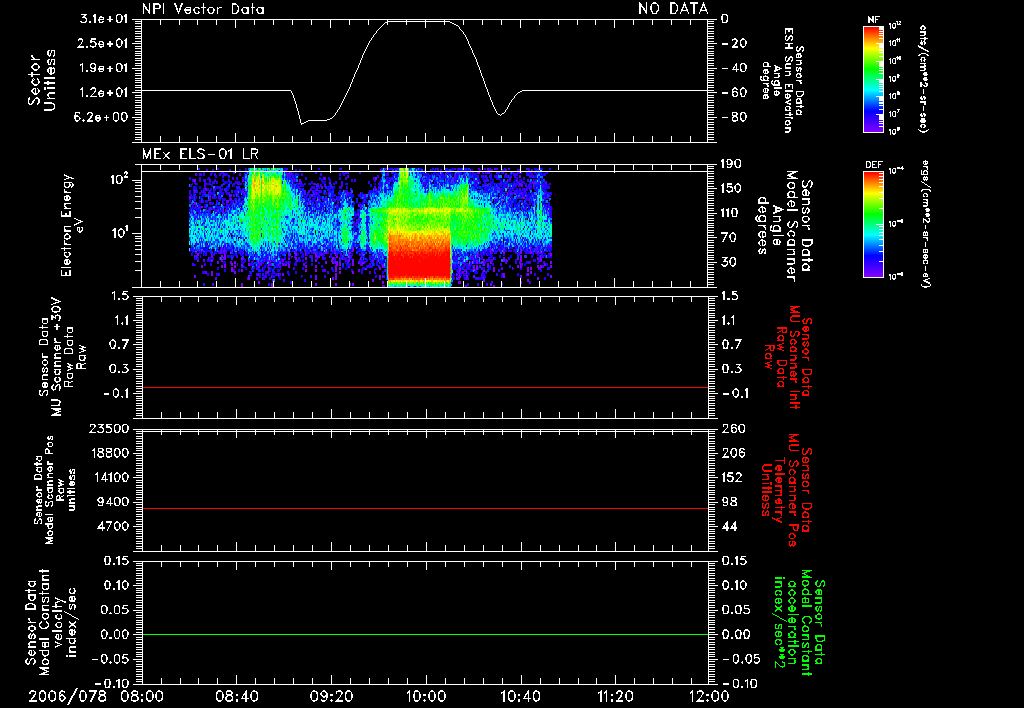Click the '11:20' time axis label
Viewport: 1024px width, 708px height.
point(615,697)
